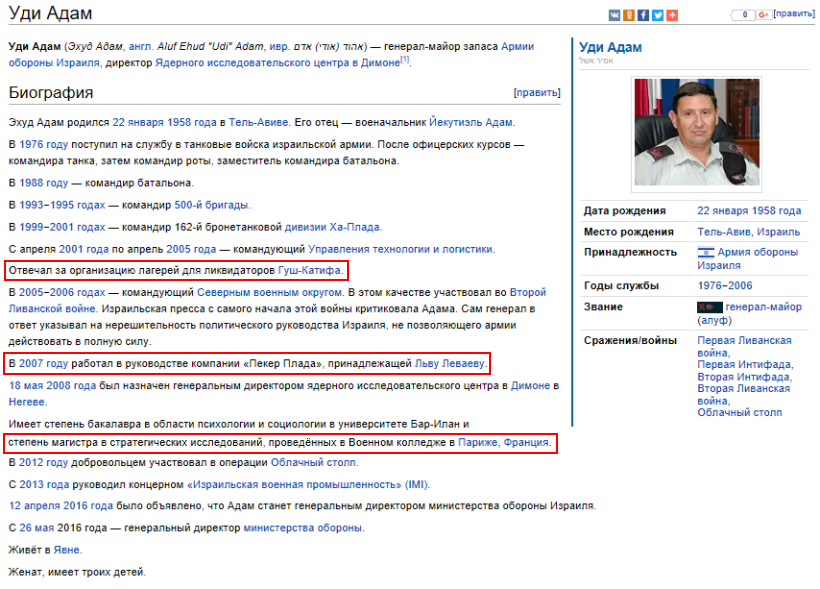Viewport: 820px width, 589px height.
Task: Open the portrait photo of Уди Адам
Action: tap(697, 132)
